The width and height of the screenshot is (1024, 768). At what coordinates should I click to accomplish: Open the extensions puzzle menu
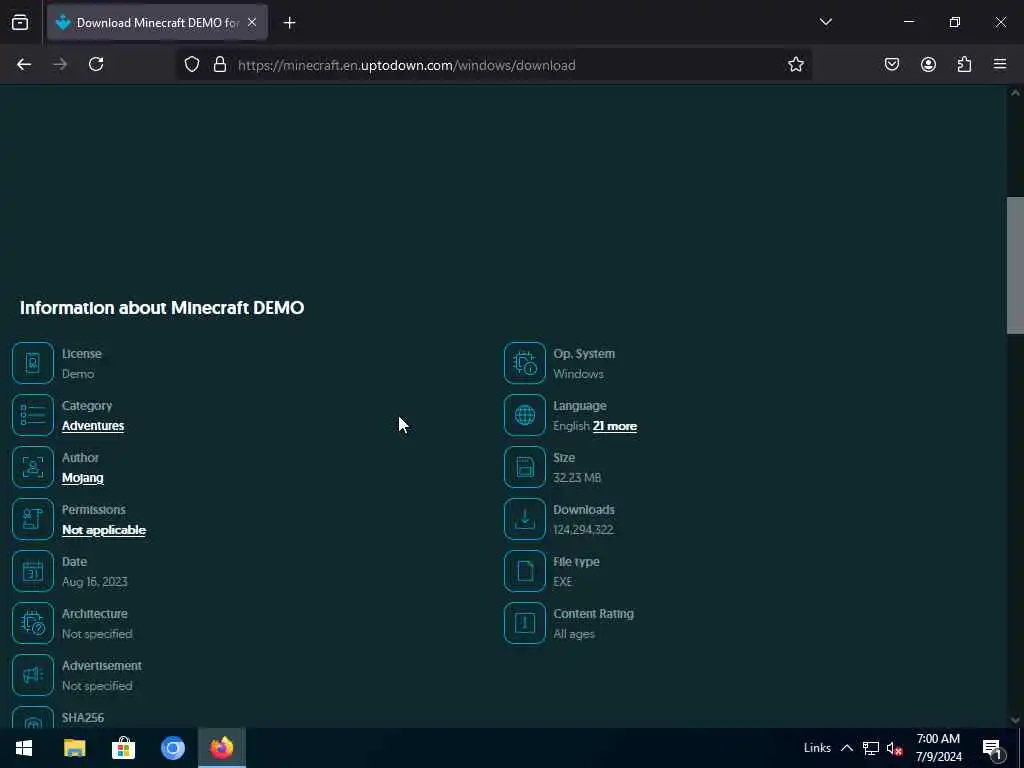(964, 65)
